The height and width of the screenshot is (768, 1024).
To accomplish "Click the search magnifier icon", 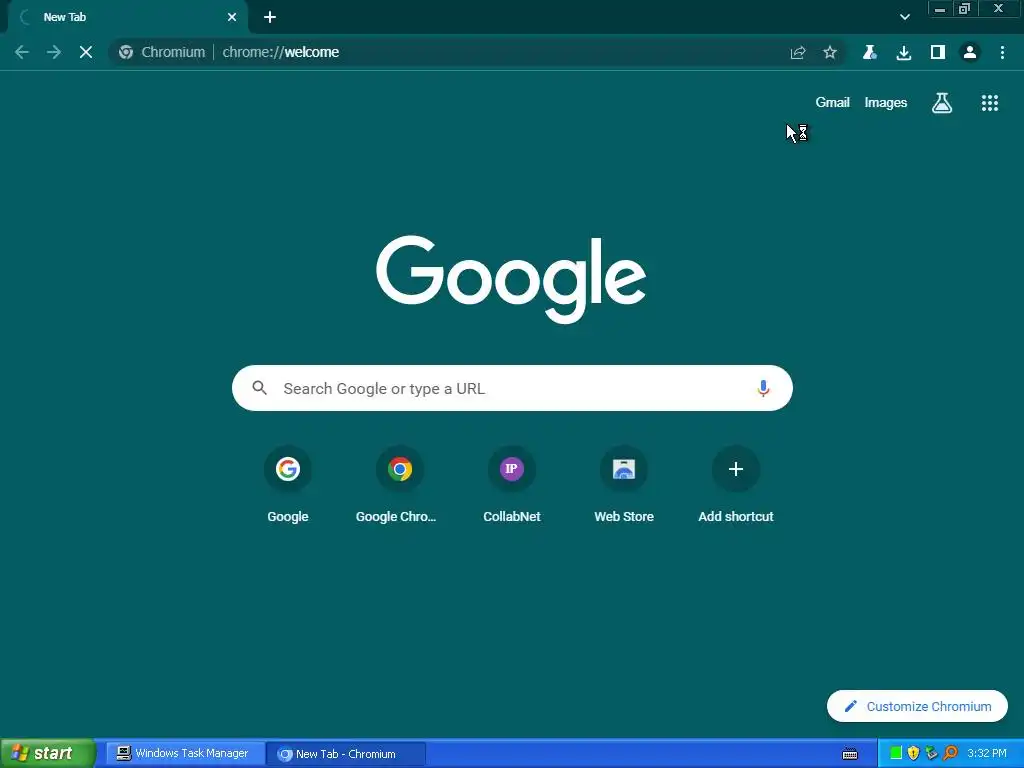I will (260, 389).
